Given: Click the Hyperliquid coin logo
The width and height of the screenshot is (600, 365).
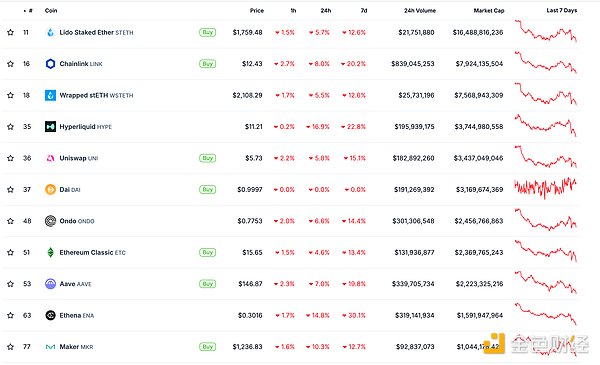Looking at the screenshot, I should pos(50,127).
